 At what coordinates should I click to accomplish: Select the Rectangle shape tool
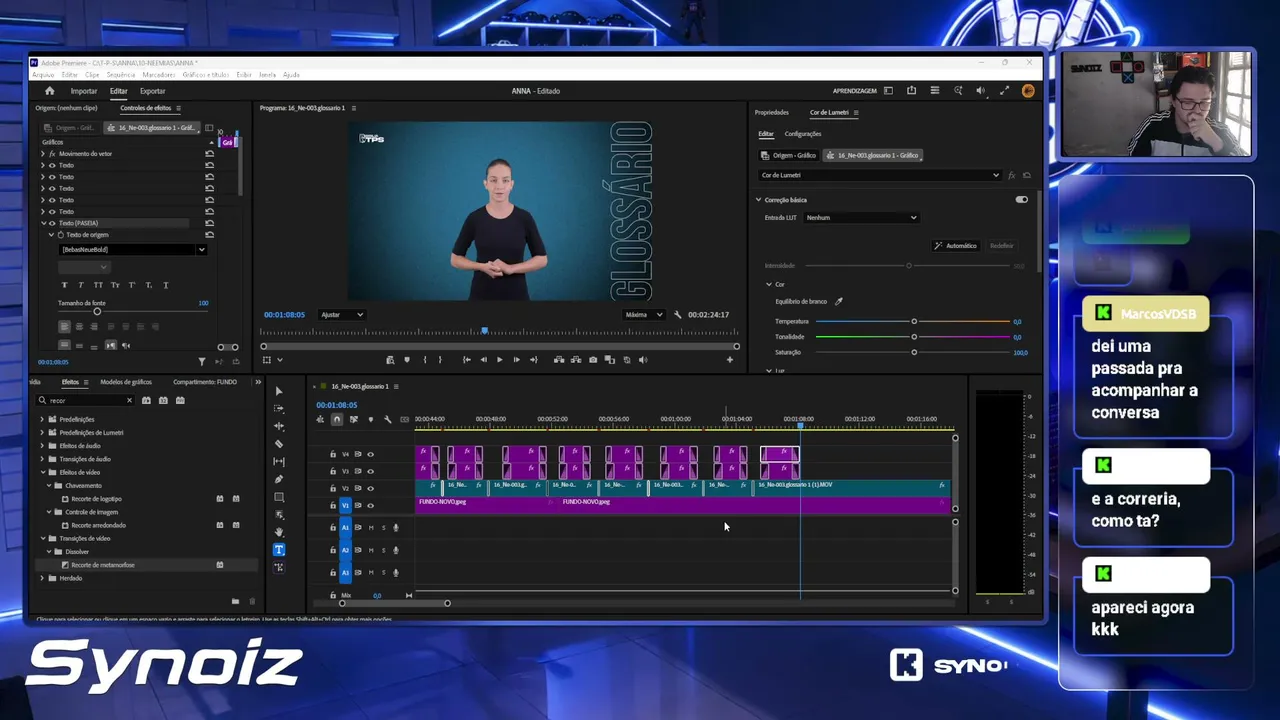tap(279, 497)
